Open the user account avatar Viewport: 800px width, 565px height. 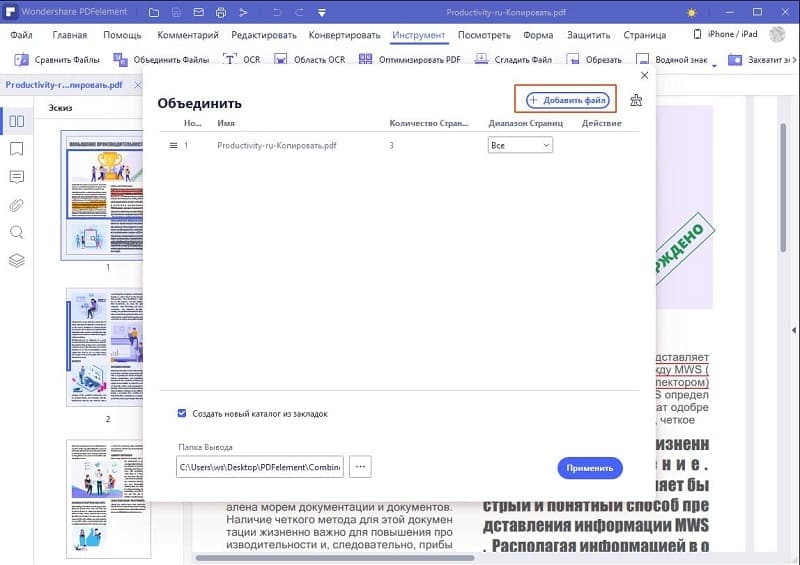pos(777,34)
